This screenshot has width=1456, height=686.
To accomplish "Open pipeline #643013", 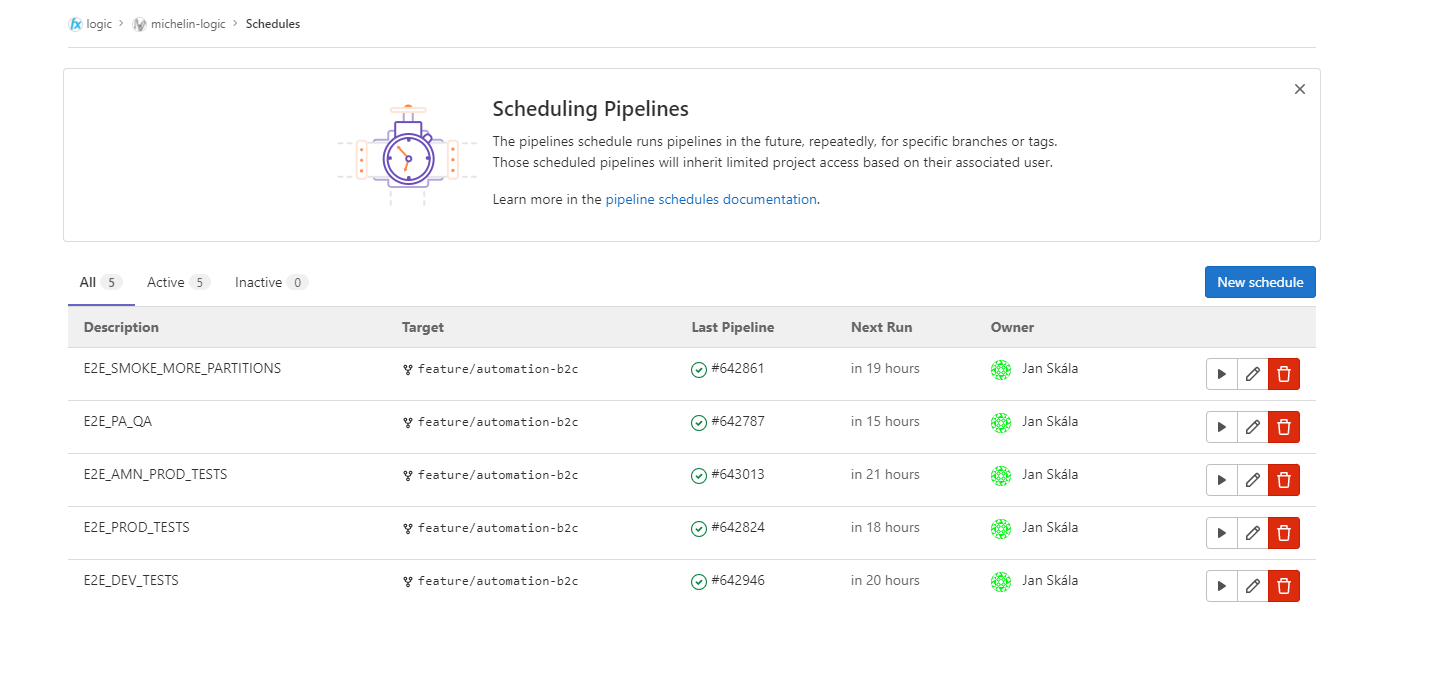I will (737, 475).
